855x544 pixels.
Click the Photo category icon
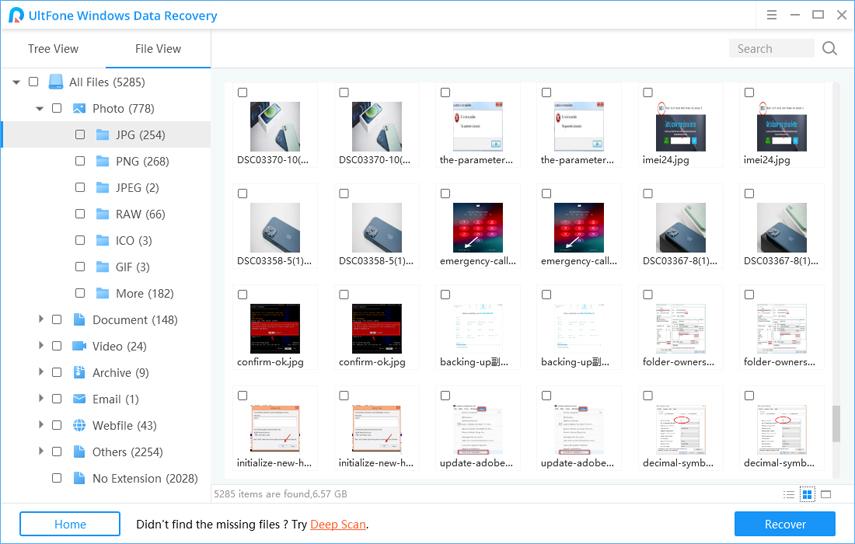point(79,108)
